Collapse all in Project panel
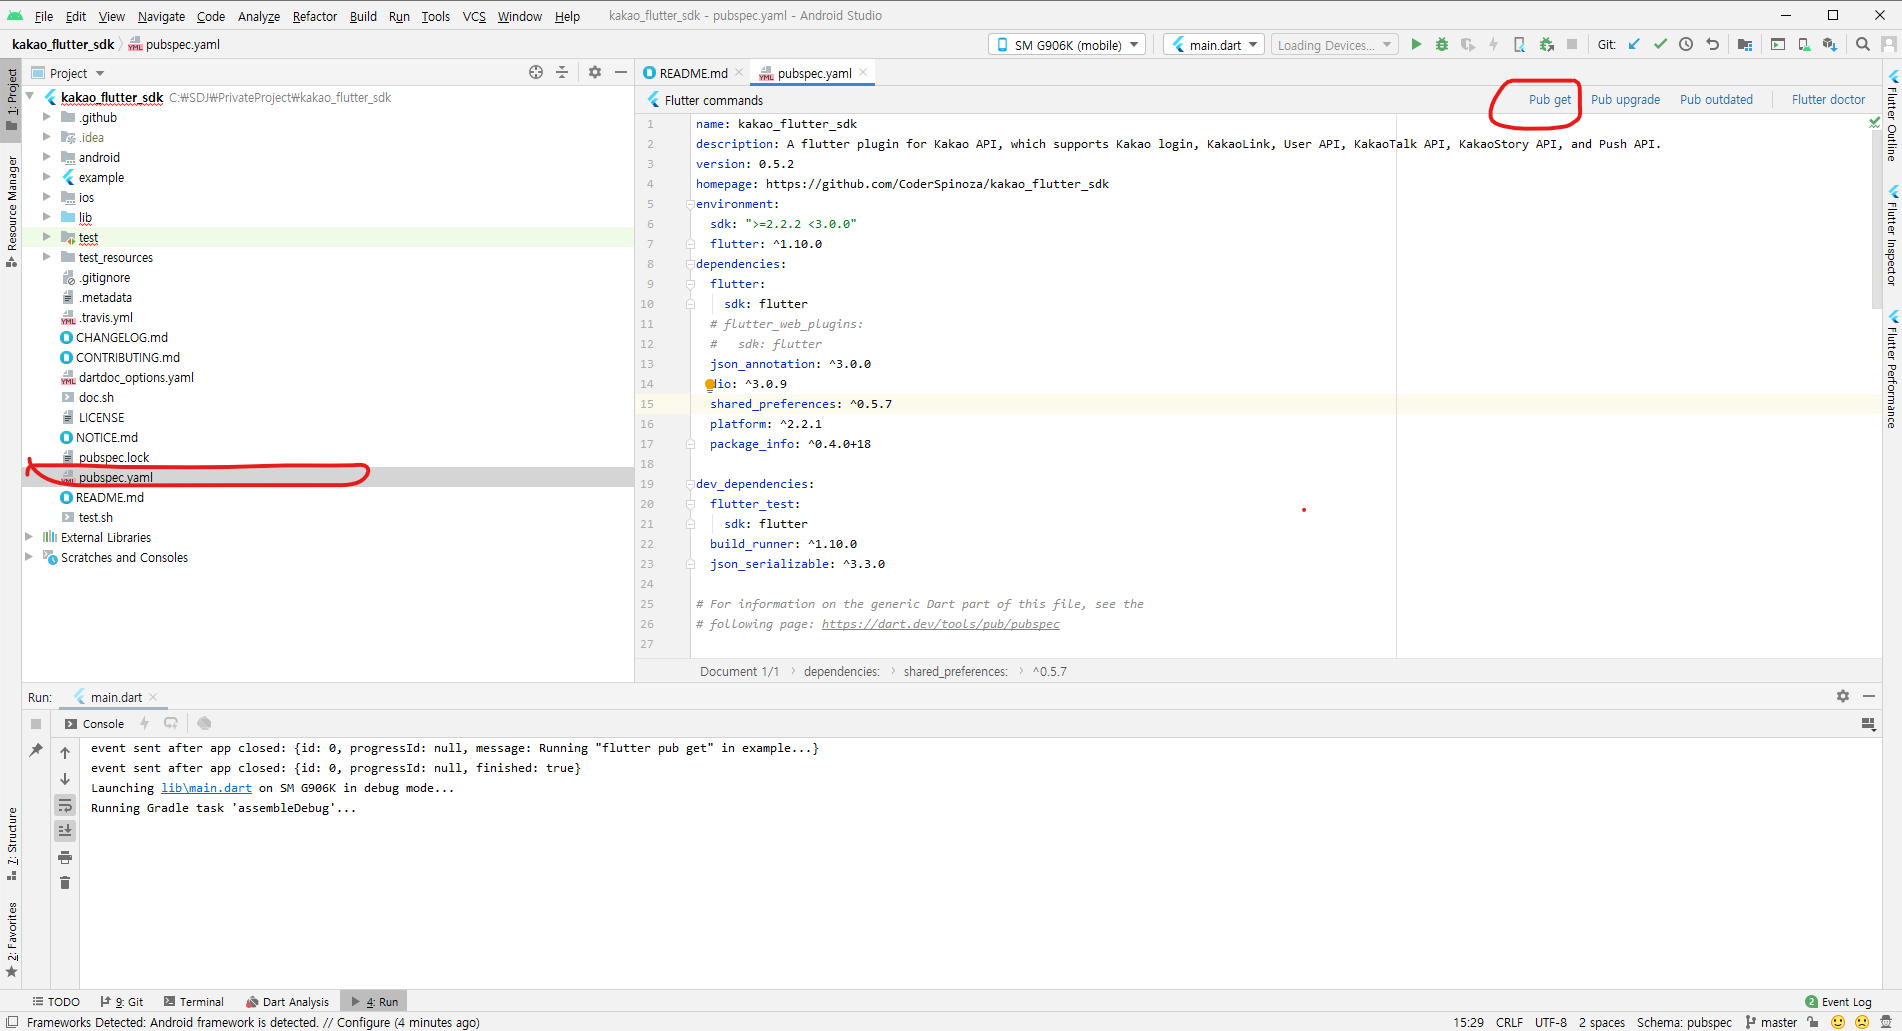 click(x=562, y=72)
